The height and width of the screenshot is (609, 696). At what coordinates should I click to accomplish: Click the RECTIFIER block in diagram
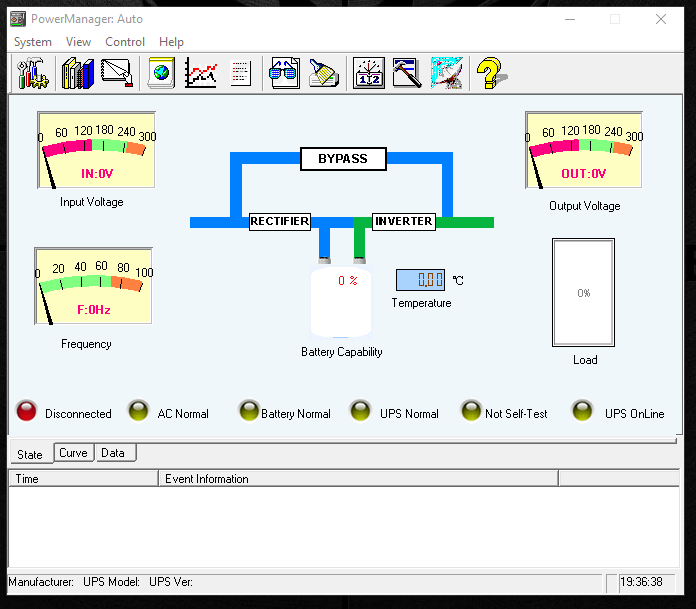coord(280,221)
